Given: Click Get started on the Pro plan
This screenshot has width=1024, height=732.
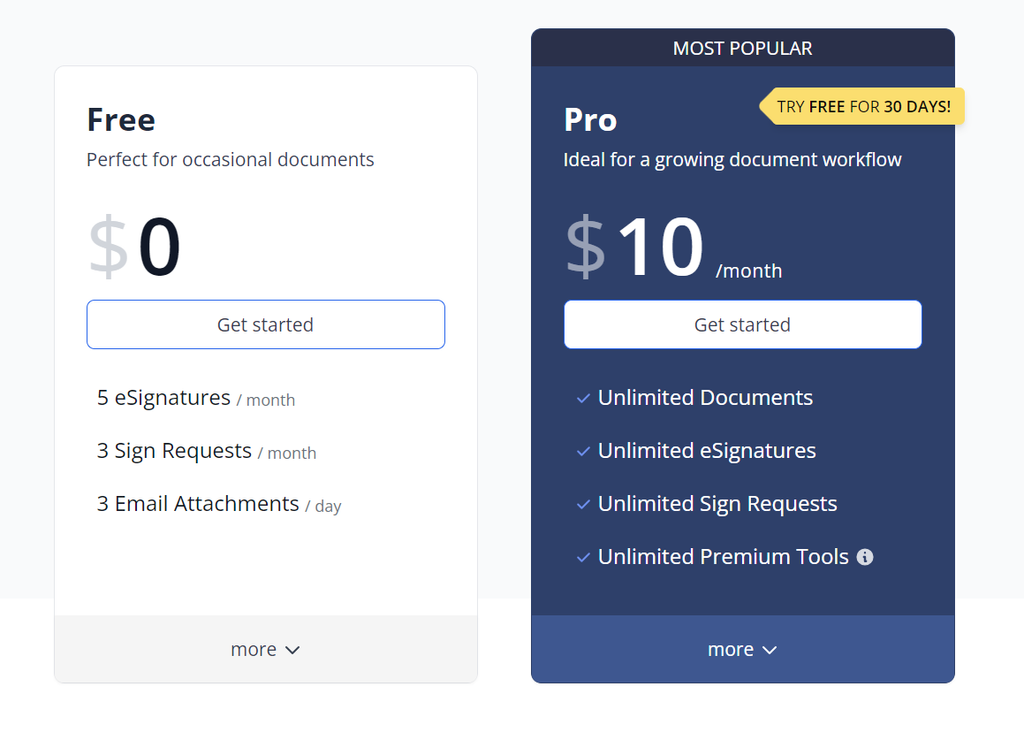Looking at the screenshot, I should pos(742,324).
